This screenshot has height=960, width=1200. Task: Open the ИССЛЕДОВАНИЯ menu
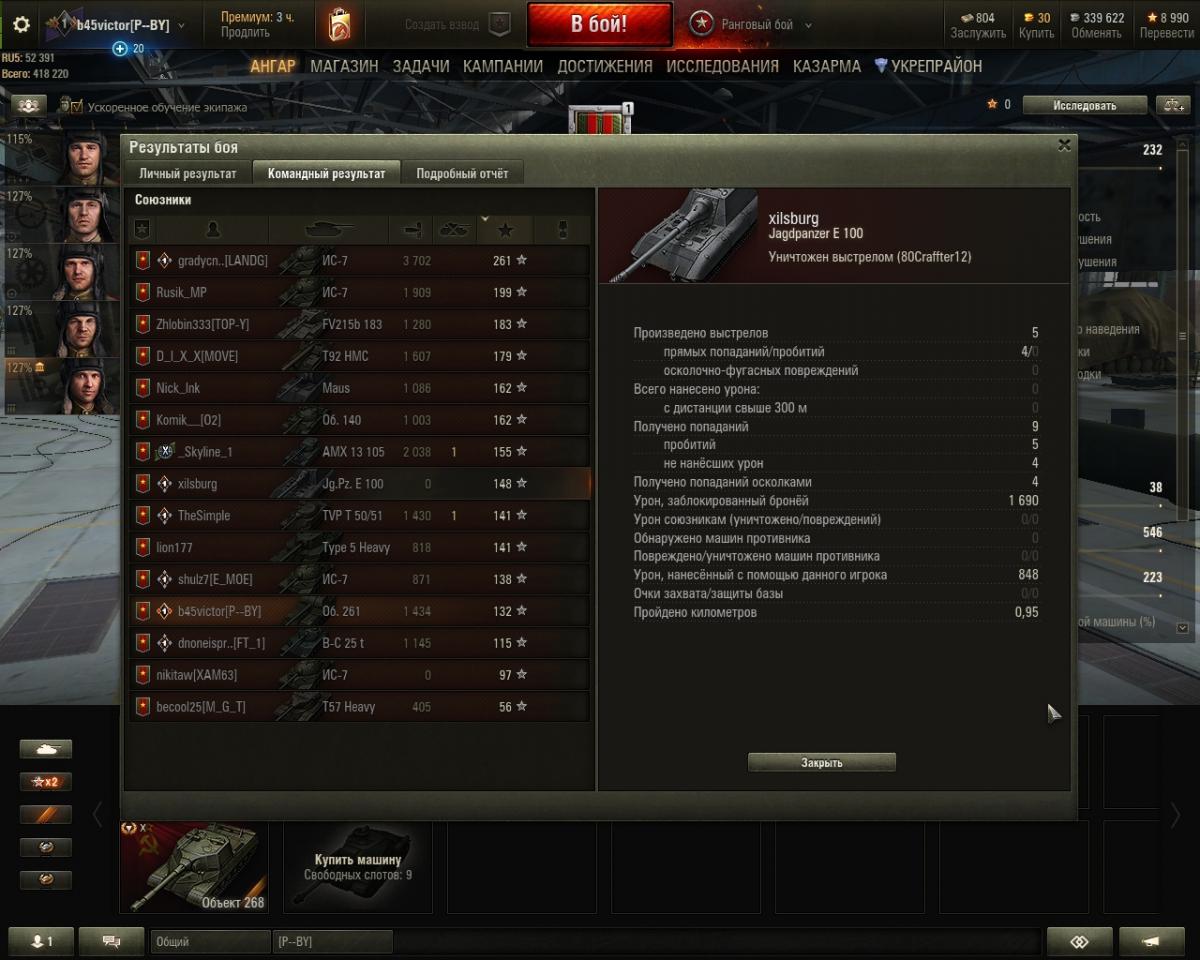click(722, 66)
